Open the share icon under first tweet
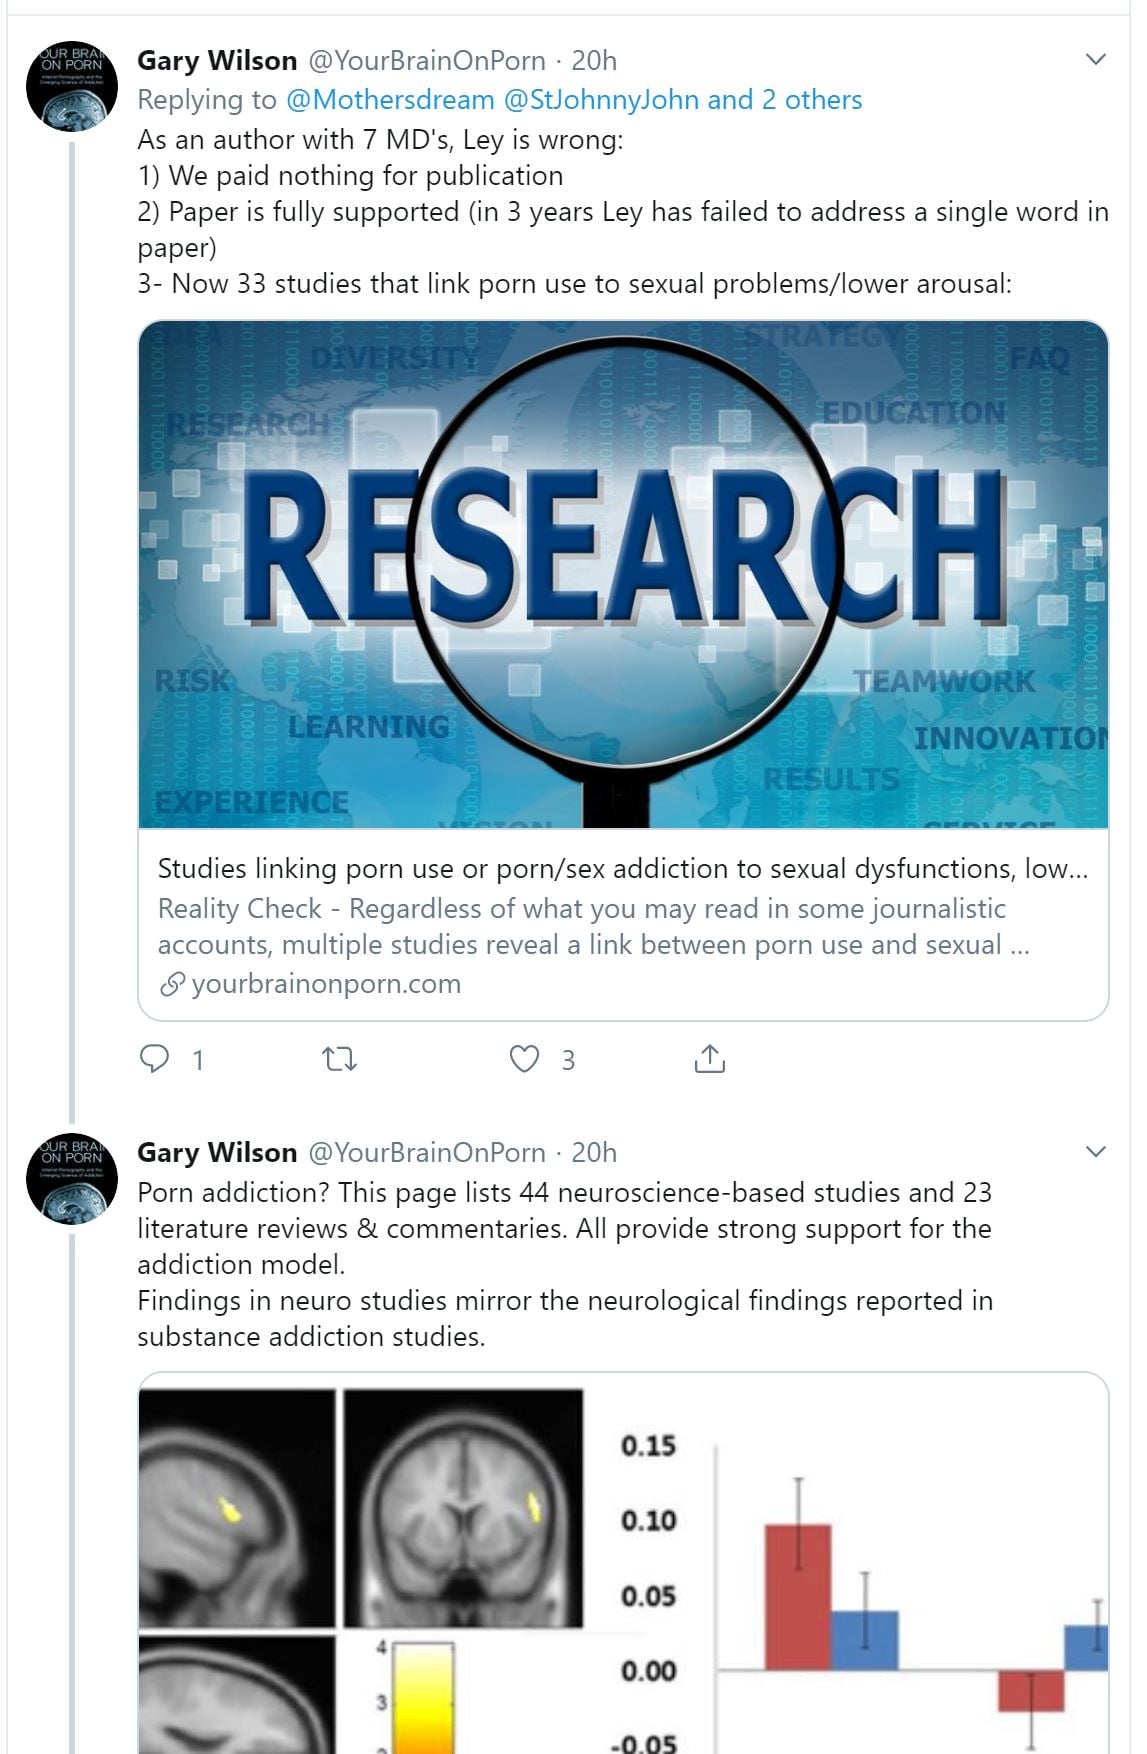The height and width of the screenshot is (1754, 1147). click(x=710, y=1058)
